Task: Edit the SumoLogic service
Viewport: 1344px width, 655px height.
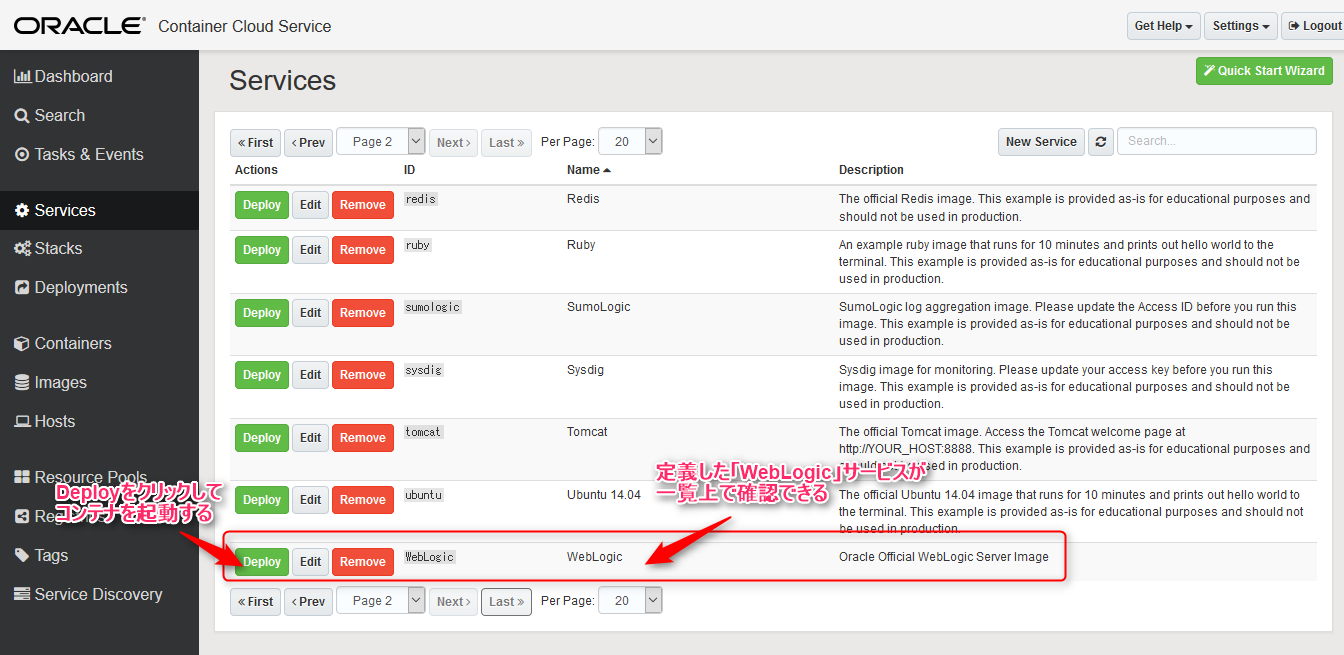Action: pyautogui.click(x=310, y=313)
